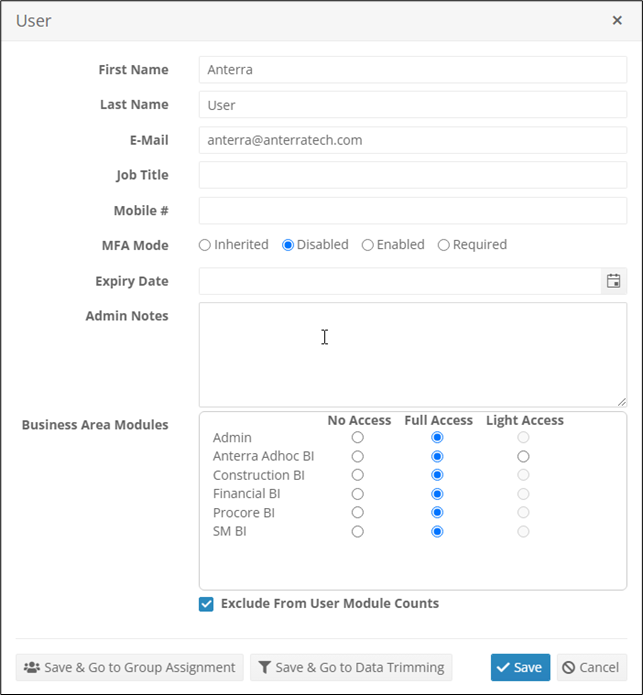Select Disabled MFA mode option
Viewport: 643px width, 695px height.
click(288, 245)
